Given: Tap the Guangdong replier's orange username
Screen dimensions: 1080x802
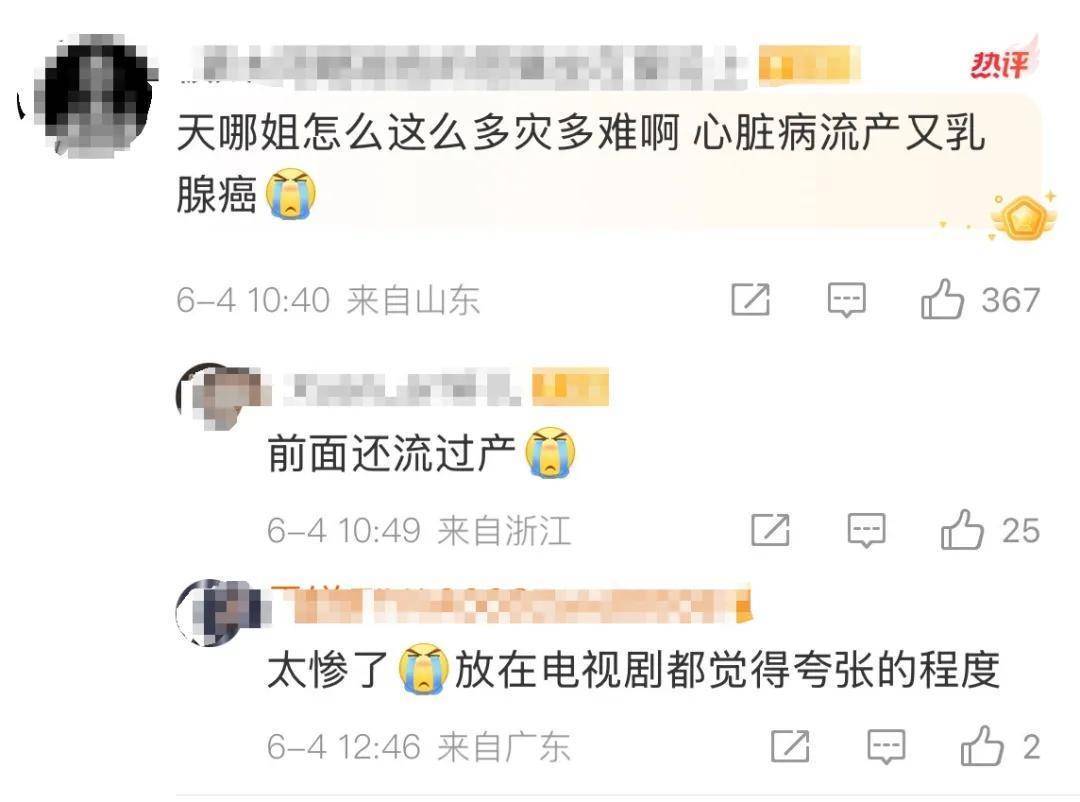Looking at the screenshot, I should [x=510, y=604].
